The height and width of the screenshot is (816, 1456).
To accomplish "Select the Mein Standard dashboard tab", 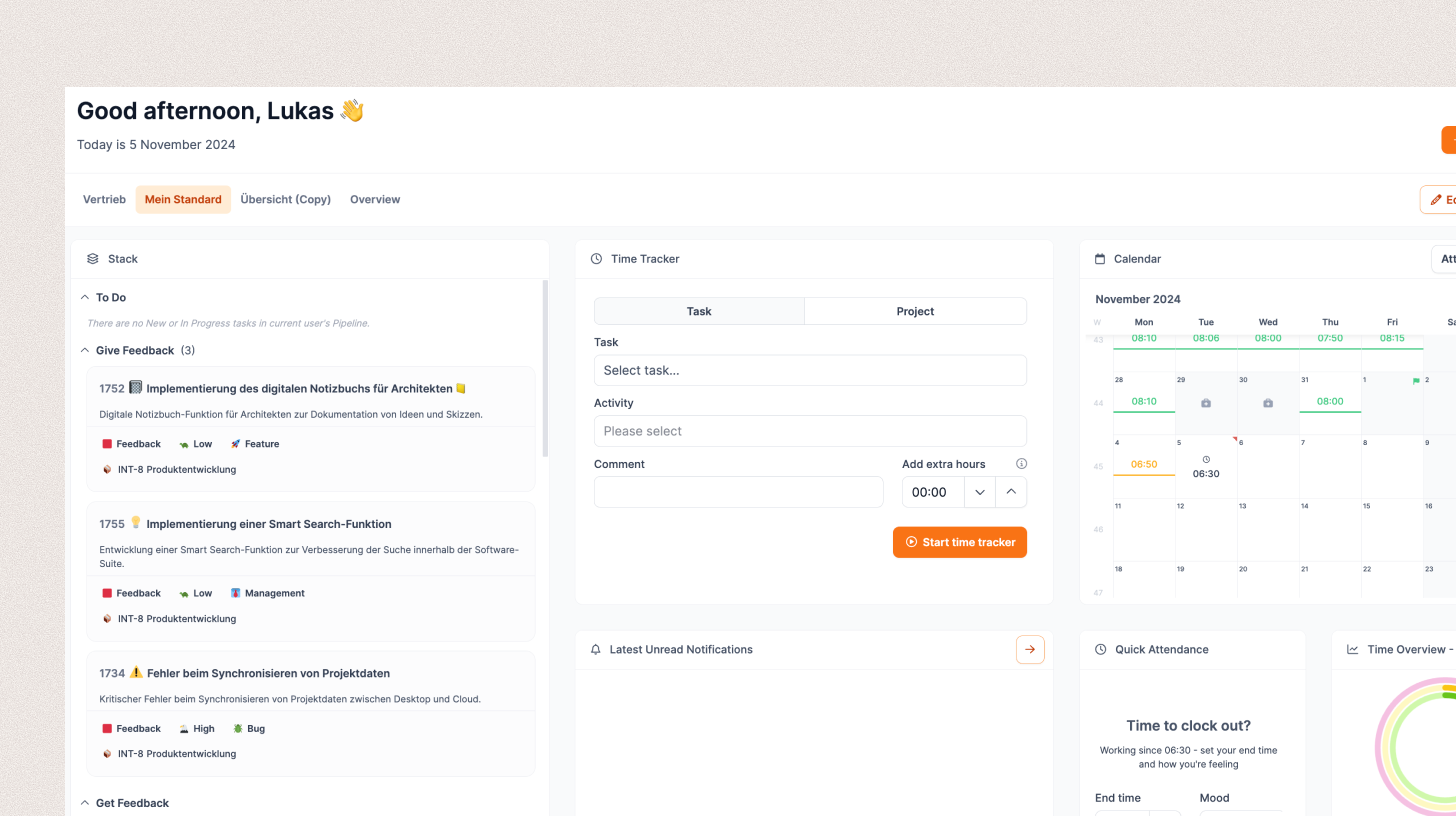I will pyautogui.click(x=183, y=200).
